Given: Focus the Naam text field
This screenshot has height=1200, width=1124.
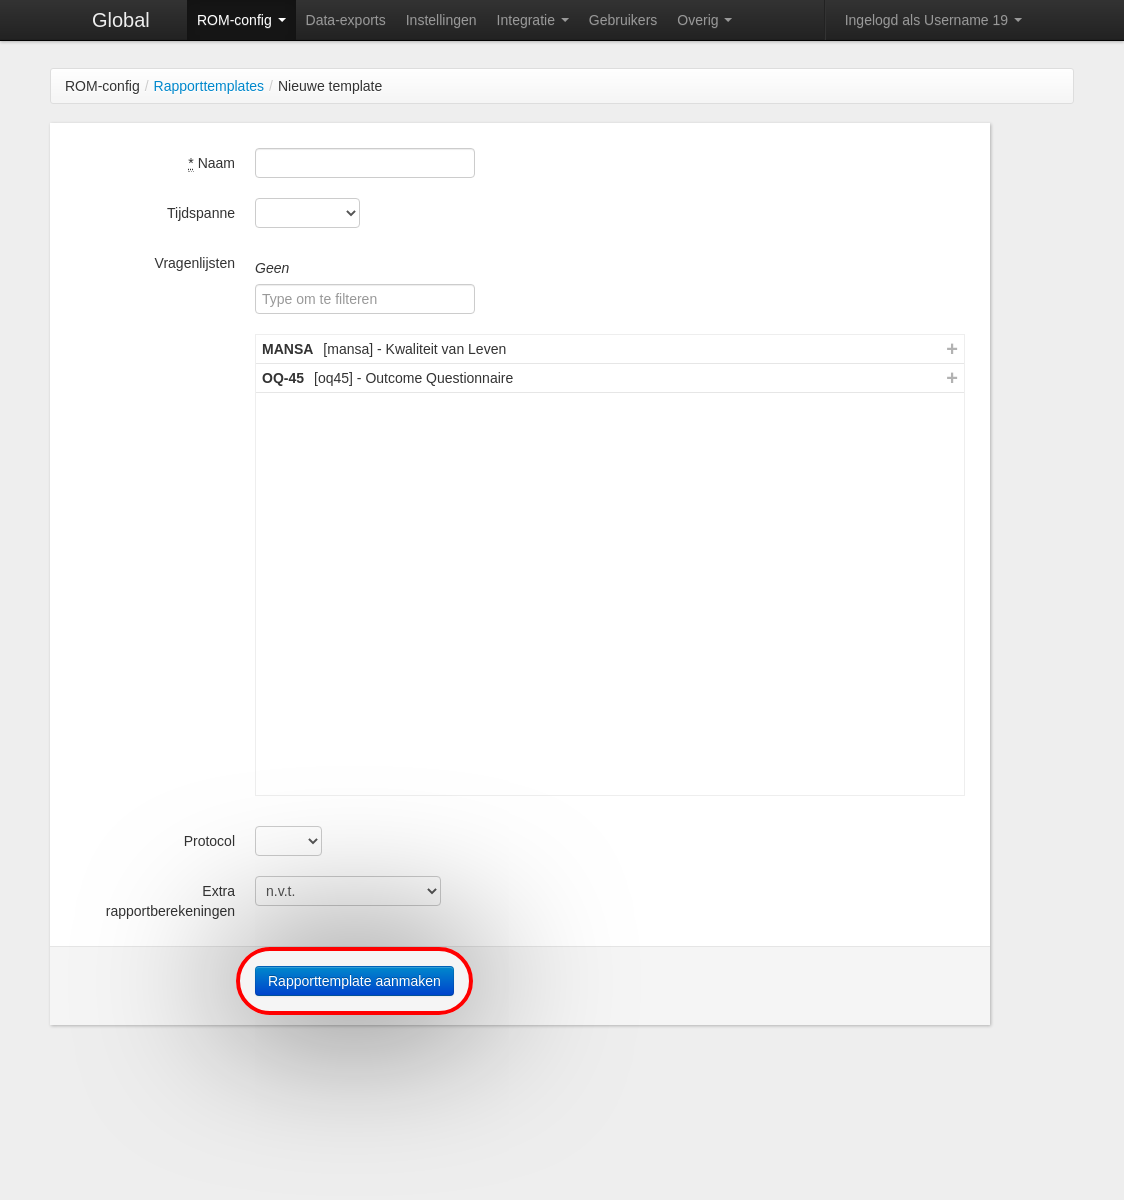Looking at the screenshot, I should 364,163.
